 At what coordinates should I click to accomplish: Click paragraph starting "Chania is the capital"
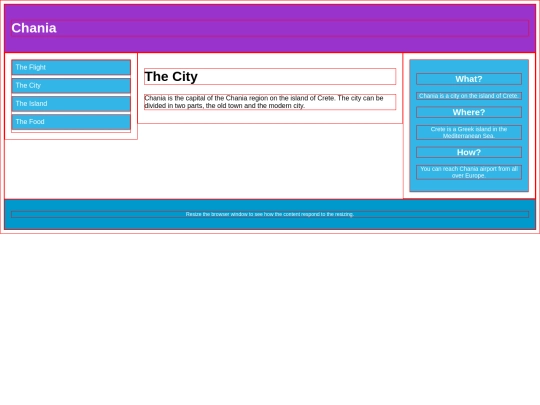coord(270,102)
